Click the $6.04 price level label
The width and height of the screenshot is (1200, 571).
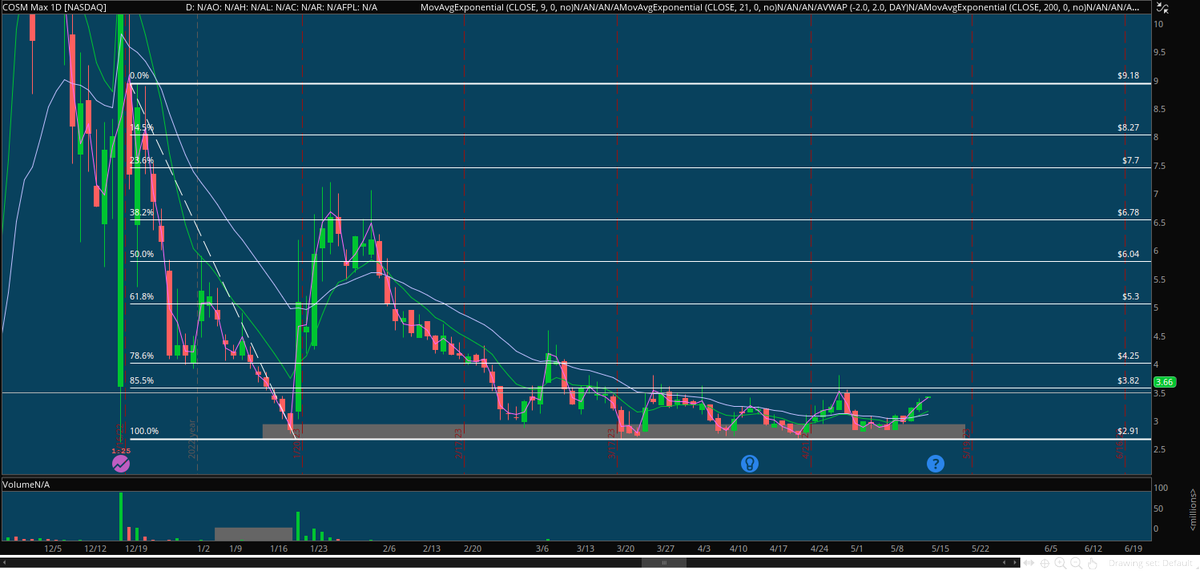click(x=1128, y=254)
